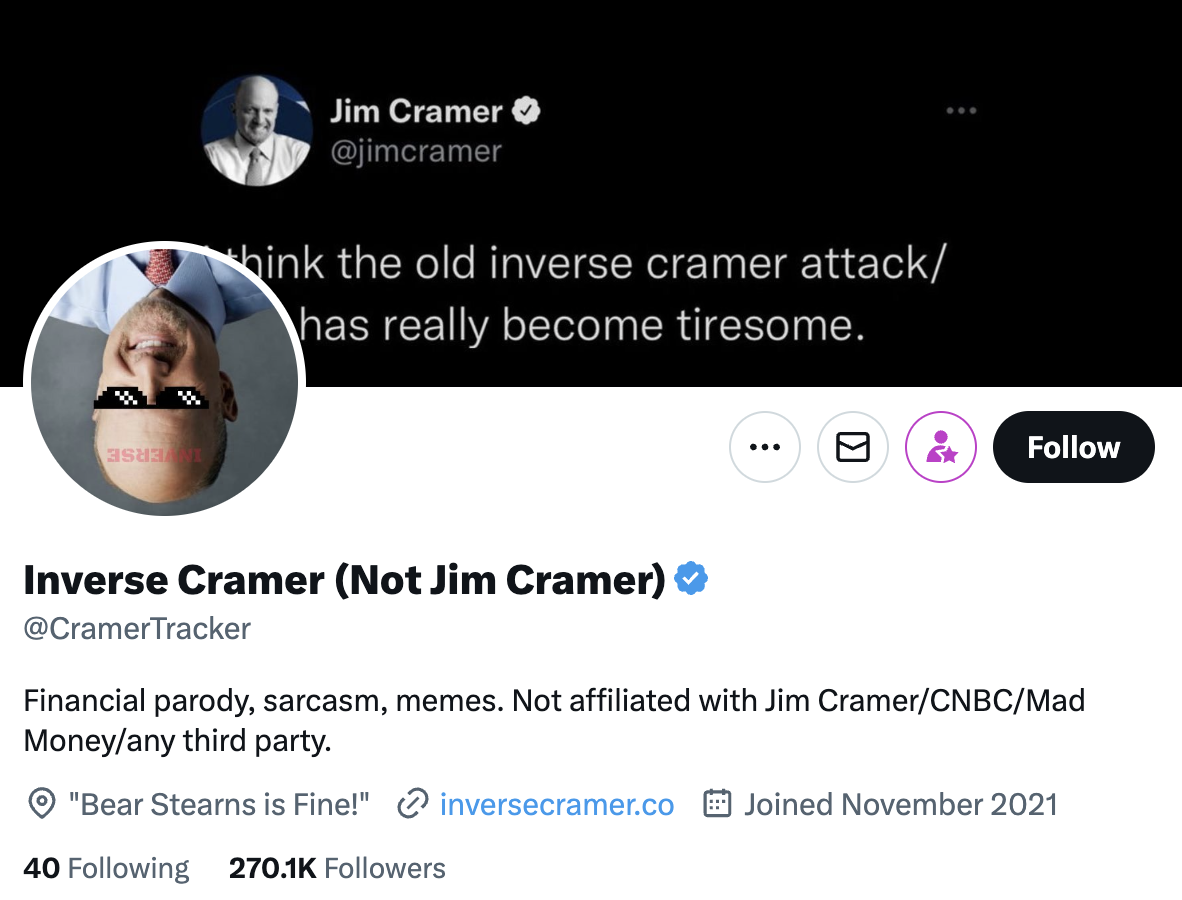Viewport: 1182px width, 900px height.
Task: Click the "Joined November 2021" text
Action: click(x=900, y=804)
